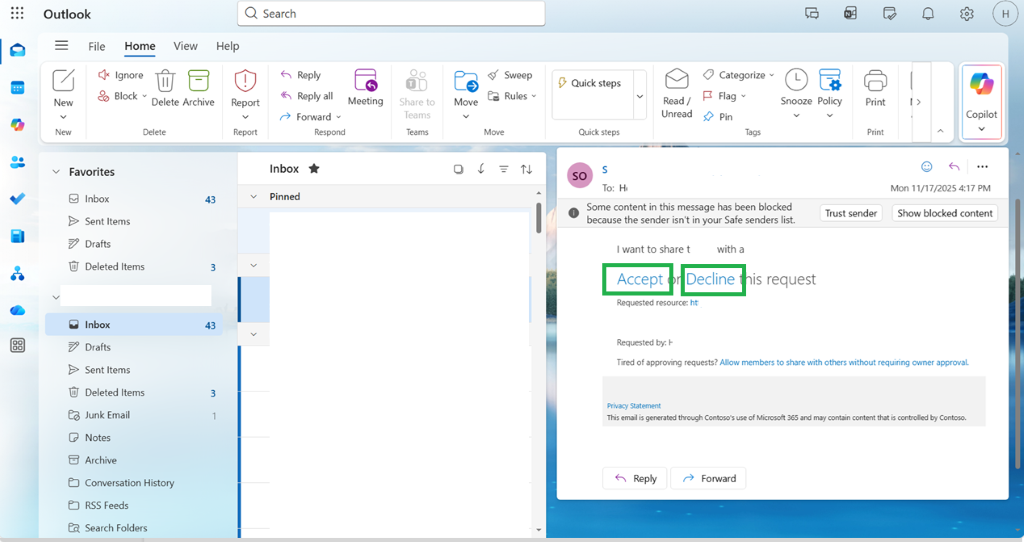Open OneDrive cloud icon in app rail
The height and width of the screenshot is (542, 1024).
pos(18,310)
